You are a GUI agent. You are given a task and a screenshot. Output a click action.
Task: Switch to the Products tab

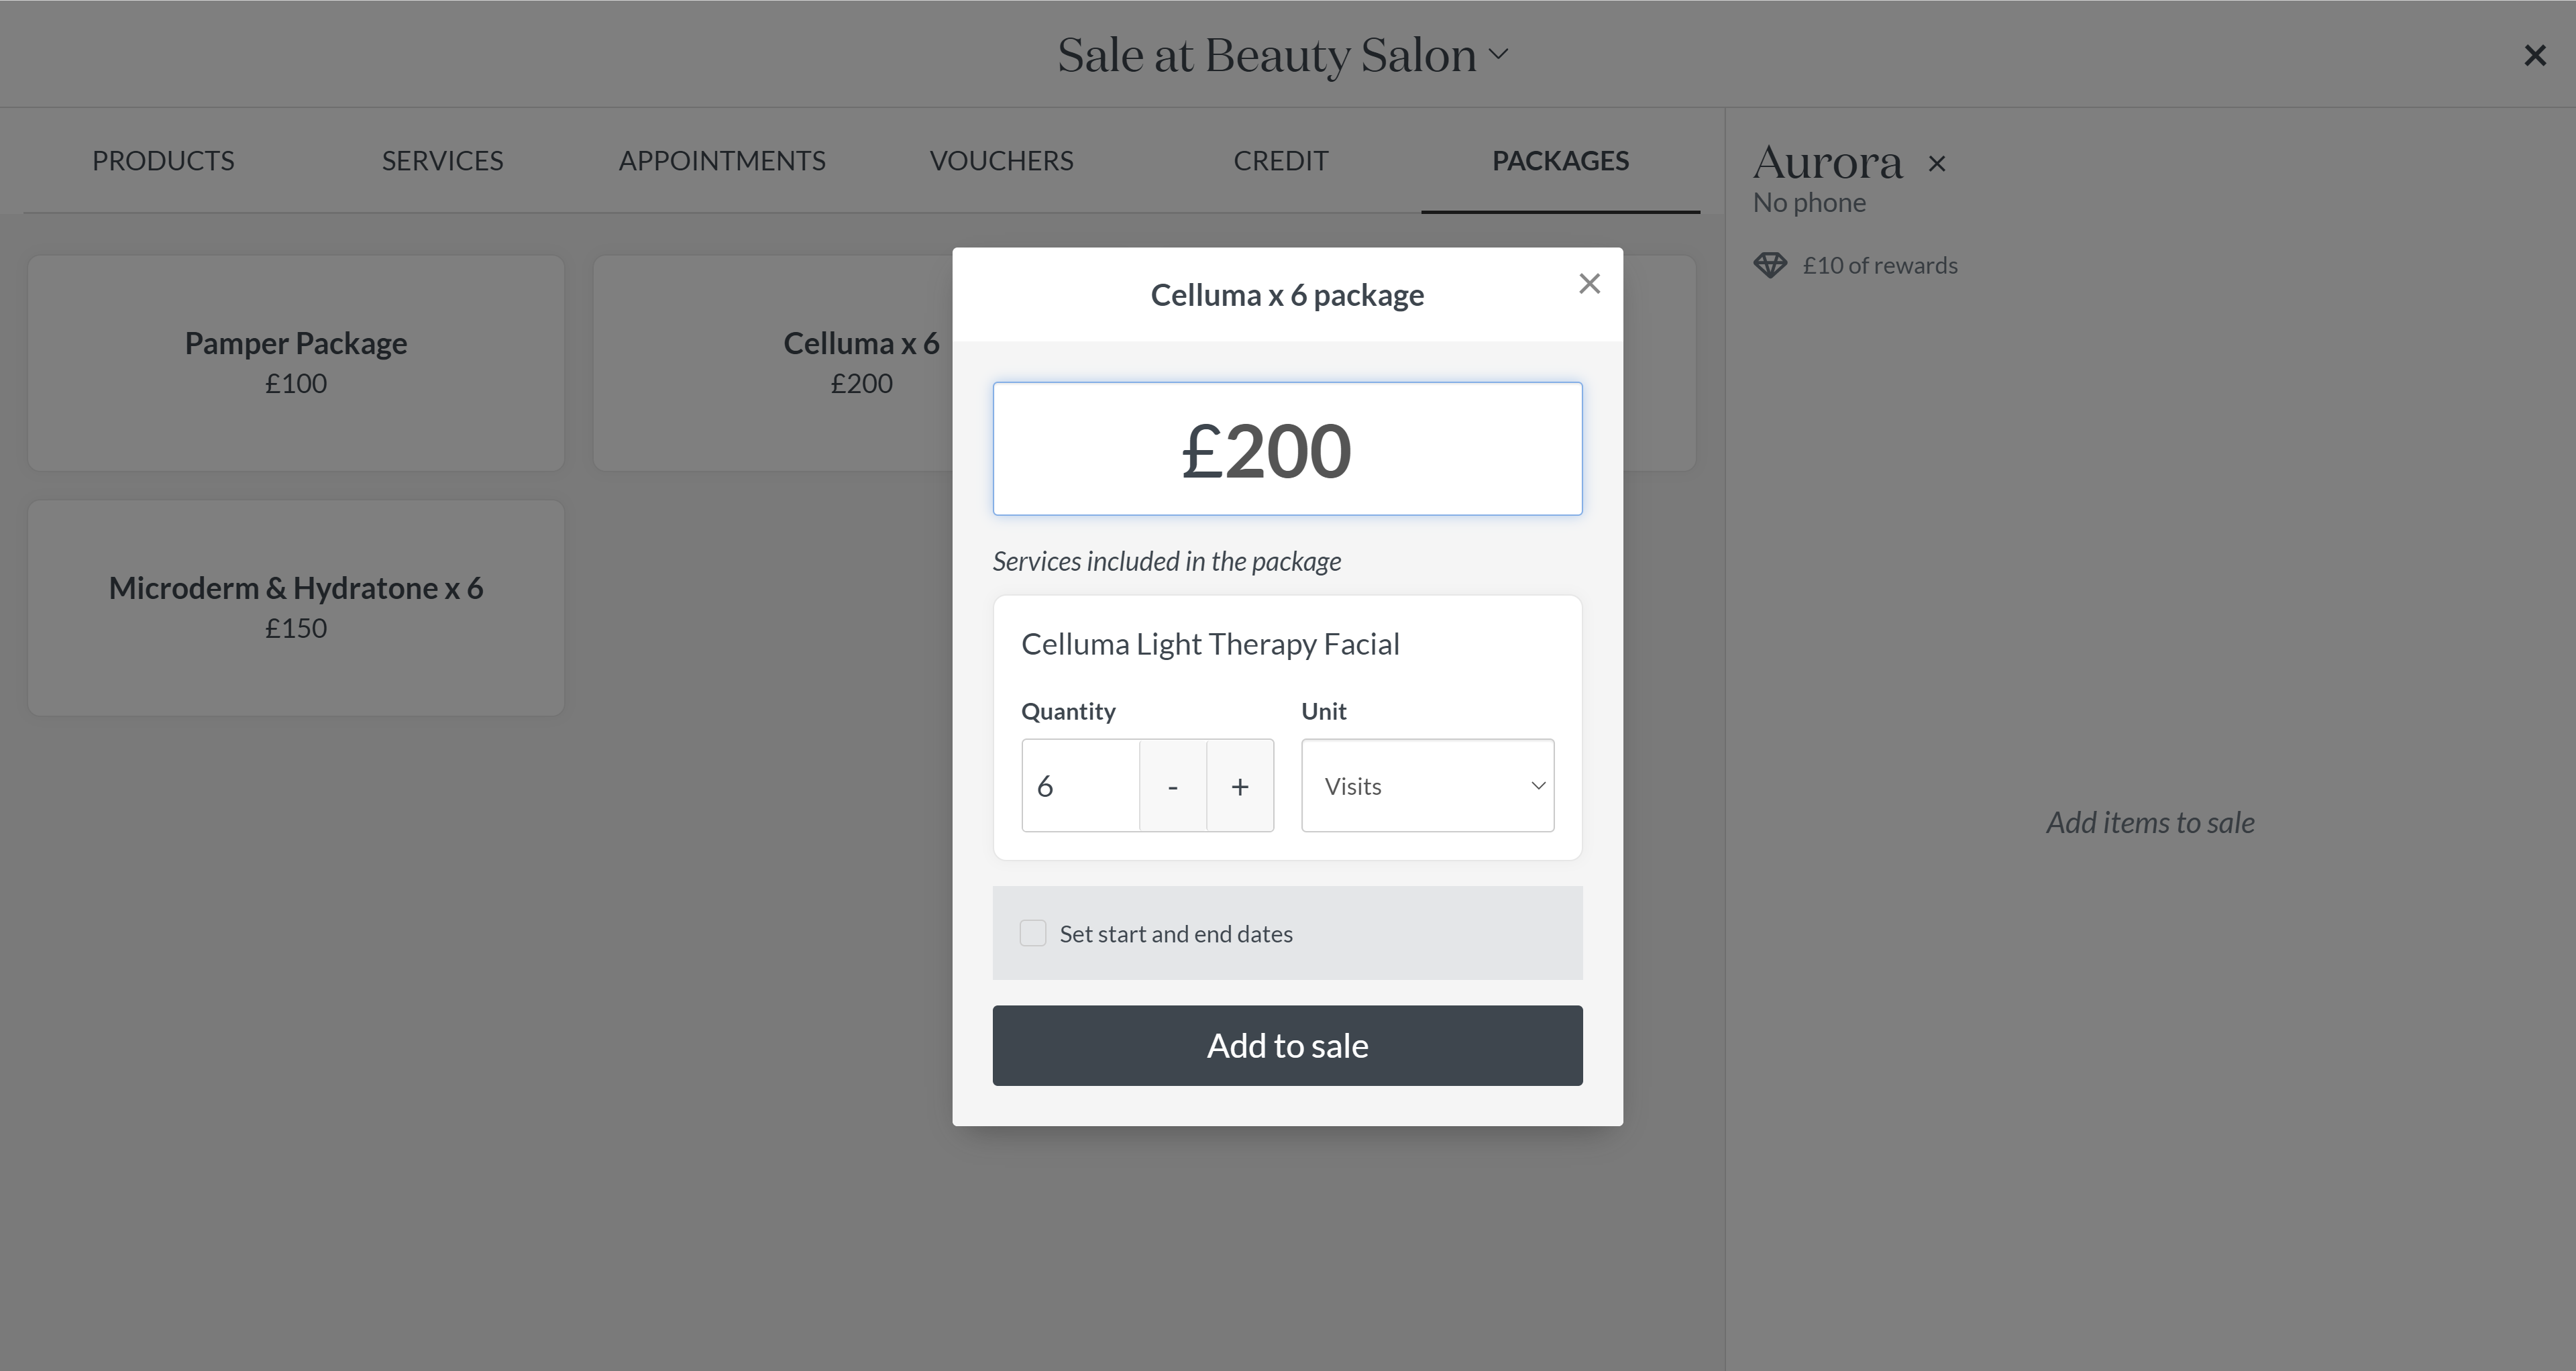pos(163,161)
